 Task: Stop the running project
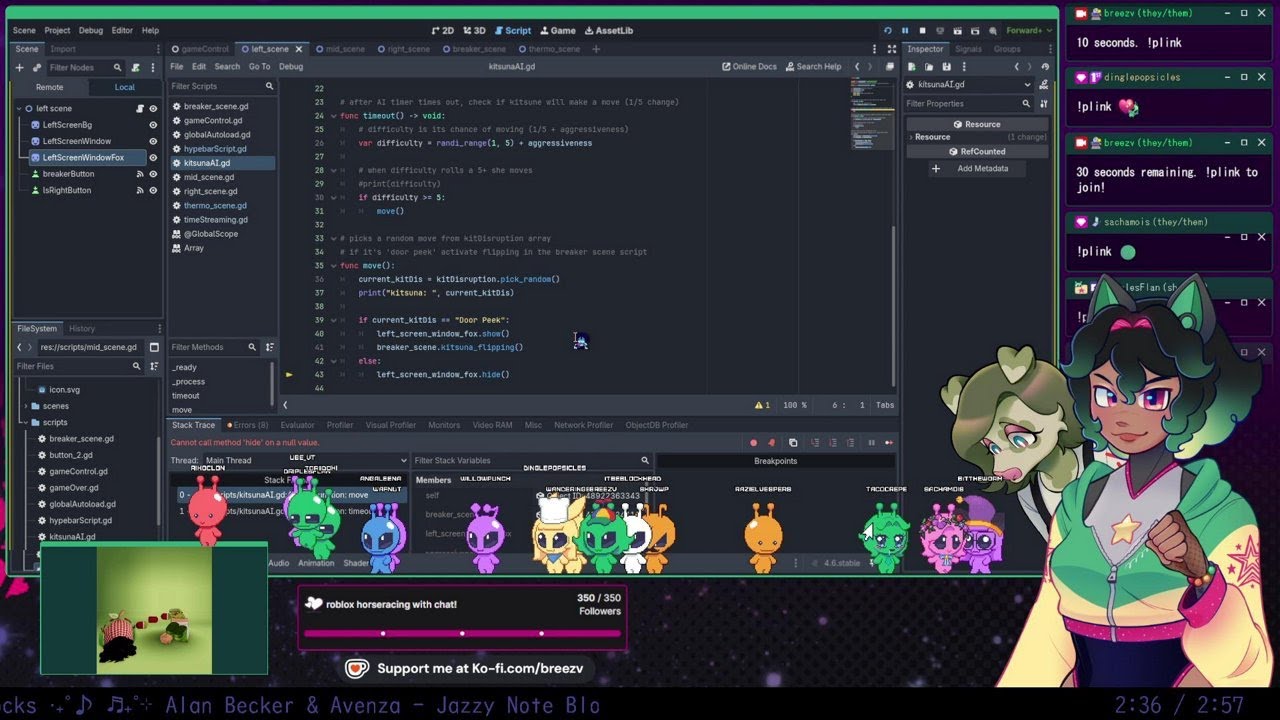tap(922, 30)
